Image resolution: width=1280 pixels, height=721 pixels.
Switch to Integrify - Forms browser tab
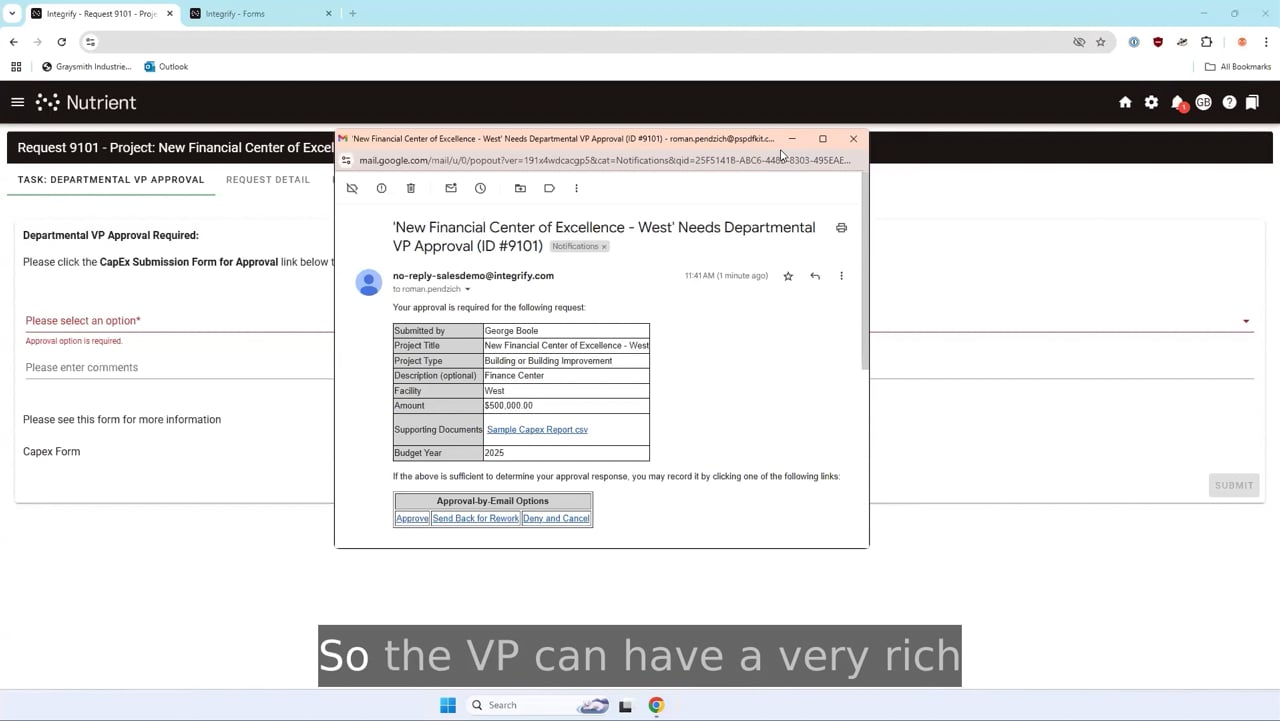pos(260,14)
